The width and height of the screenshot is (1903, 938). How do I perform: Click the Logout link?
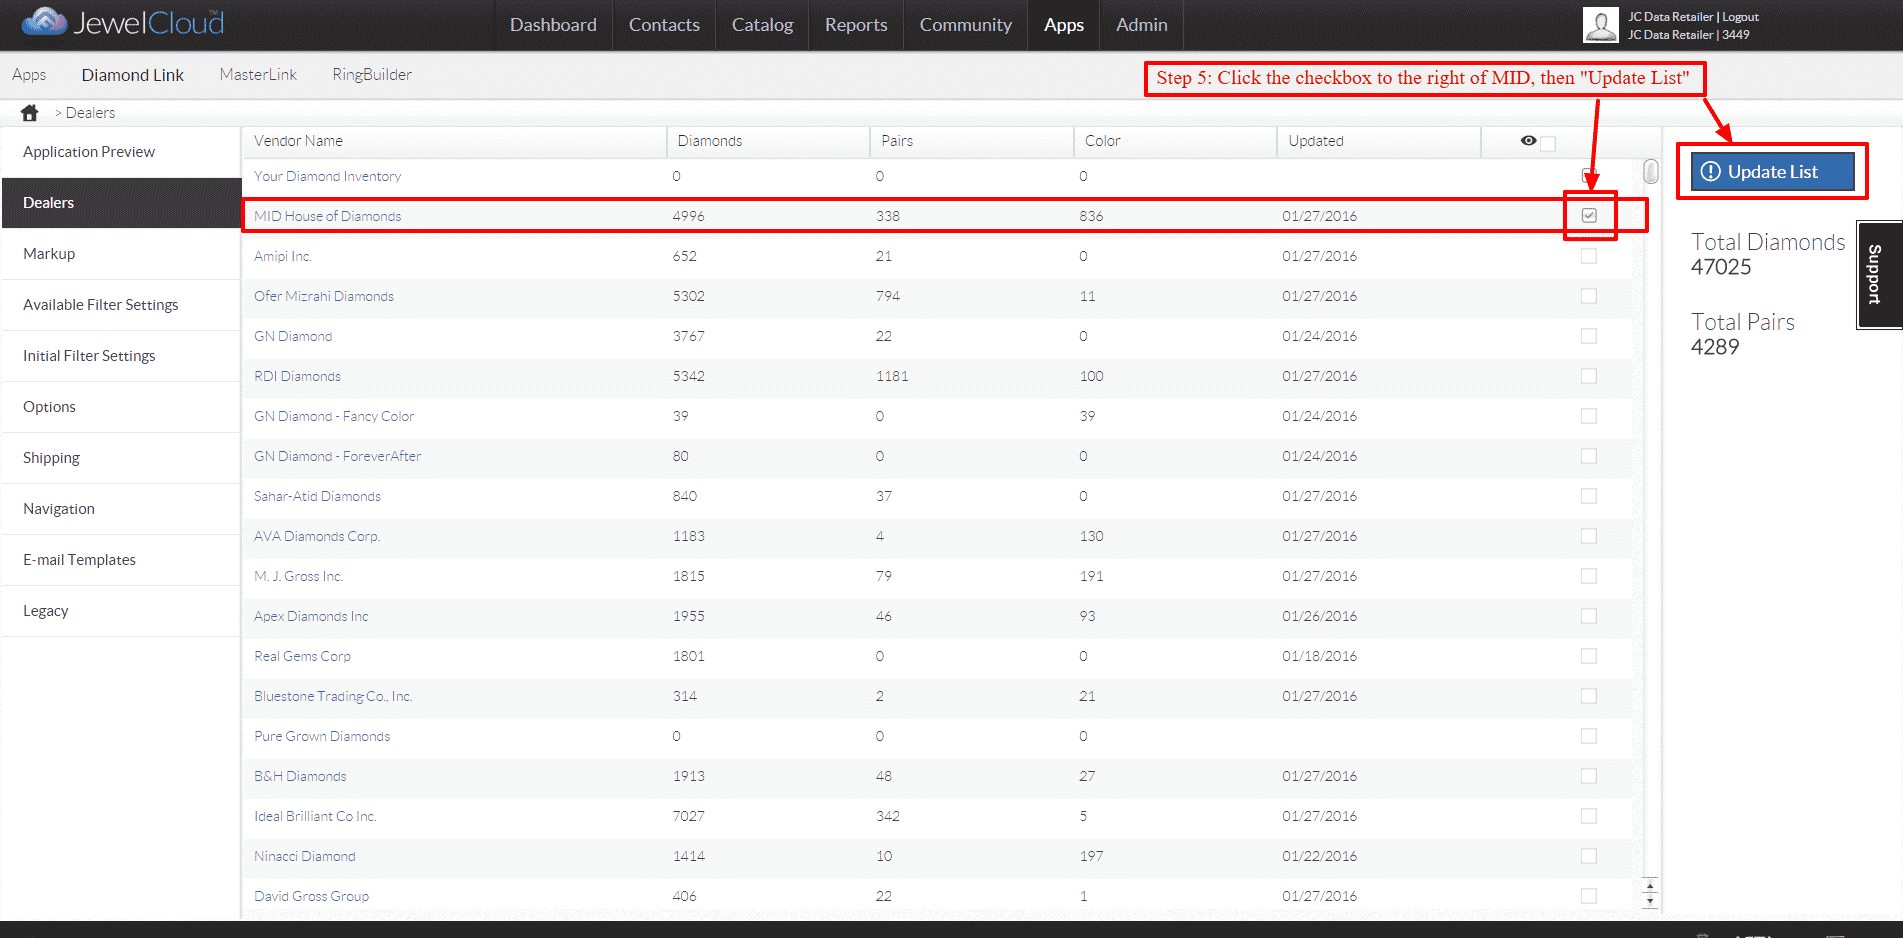tap(1740, 17)
